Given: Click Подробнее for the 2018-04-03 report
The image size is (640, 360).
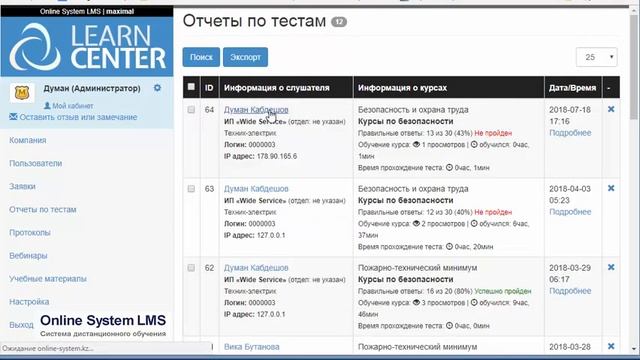Looking at the screenshot, I should [x=570, y=212].
